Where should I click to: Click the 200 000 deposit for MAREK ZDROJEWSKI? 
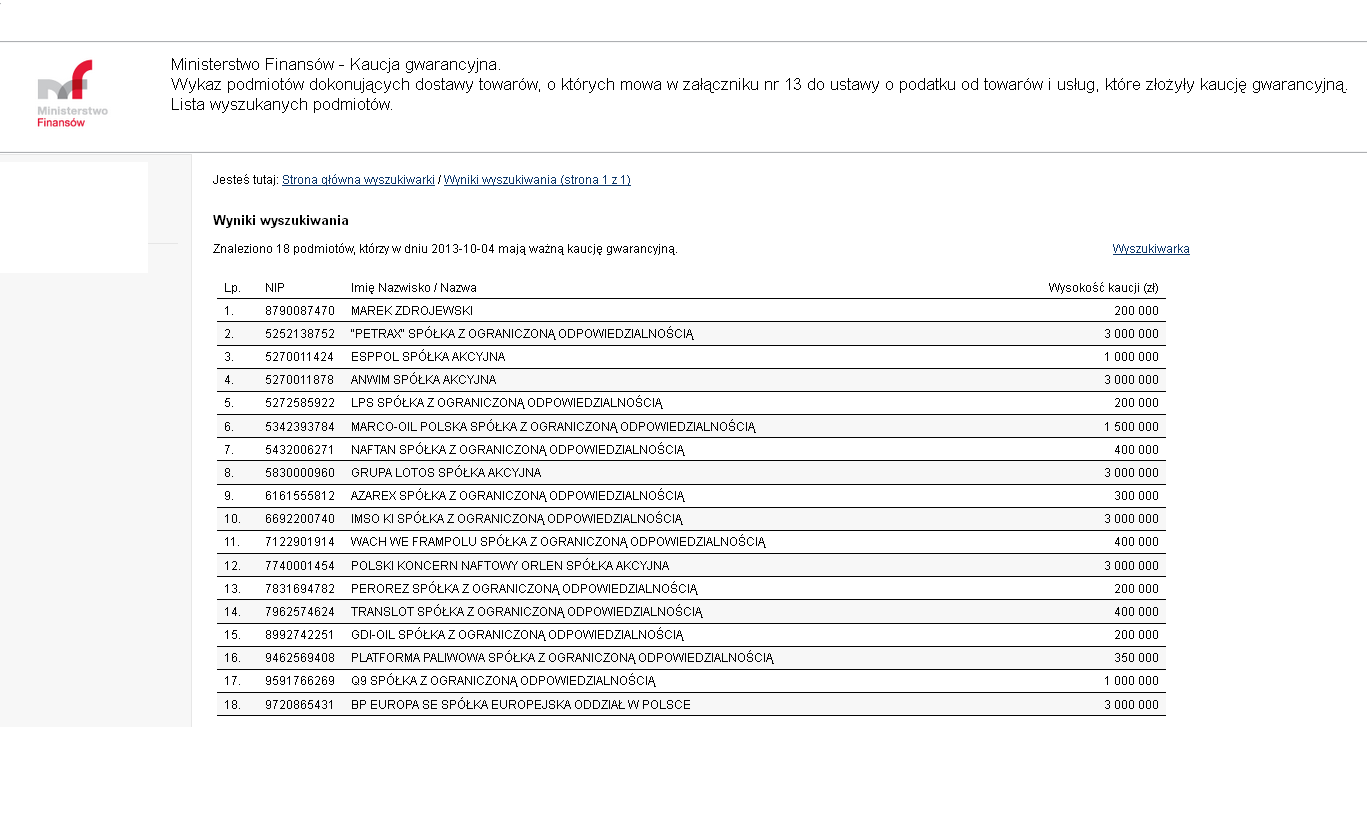(1137, 311)
